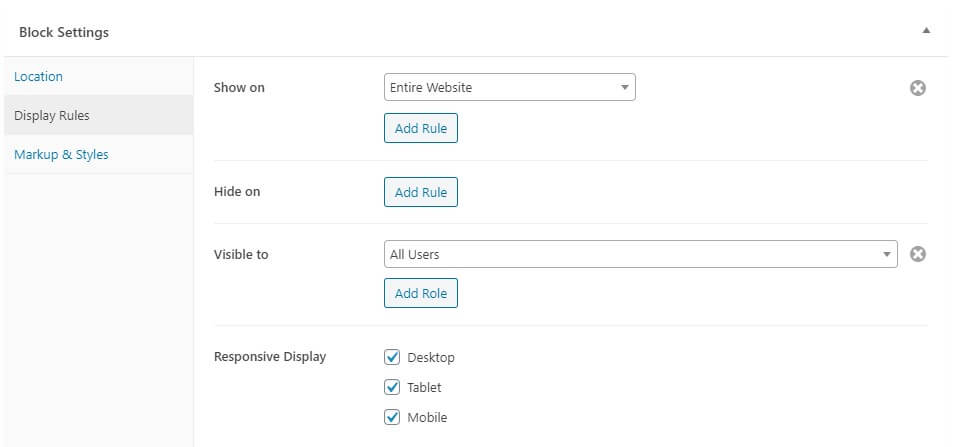The width and height of the screenshot is (965, 447).
Task: Open the All Users dropdown
Action: click(x=641, y=254)
